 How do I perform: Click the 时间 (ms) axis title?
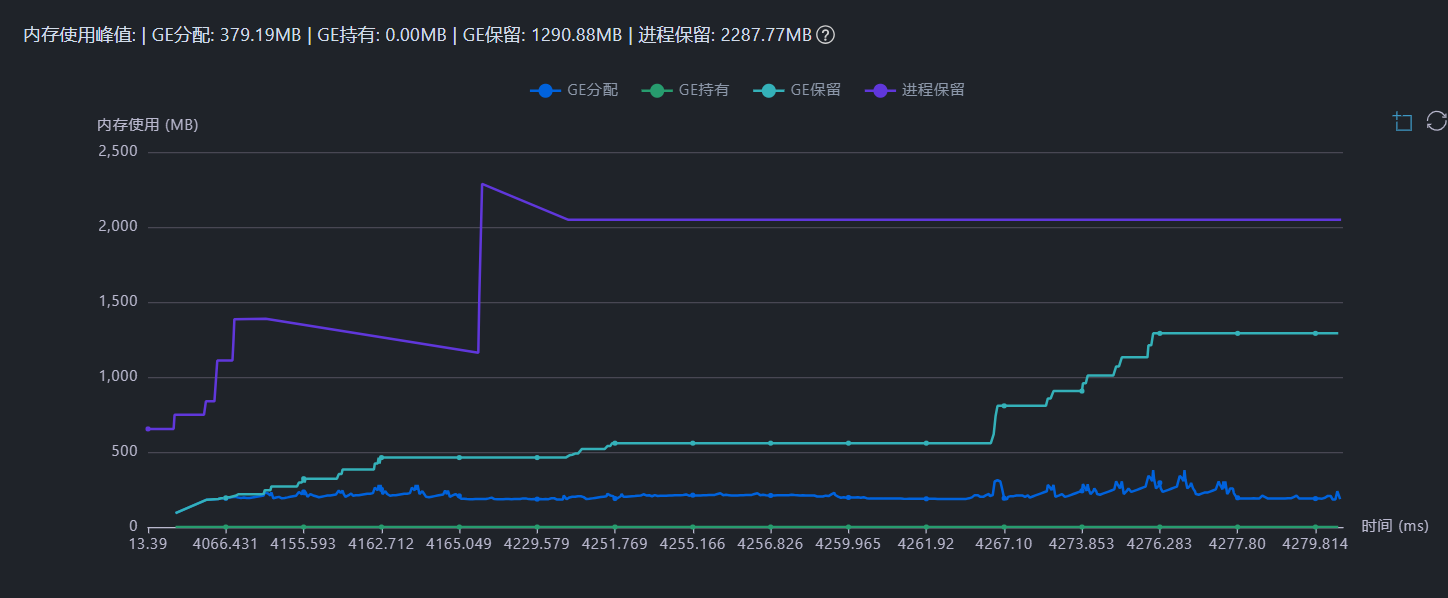coord(1395,526)
